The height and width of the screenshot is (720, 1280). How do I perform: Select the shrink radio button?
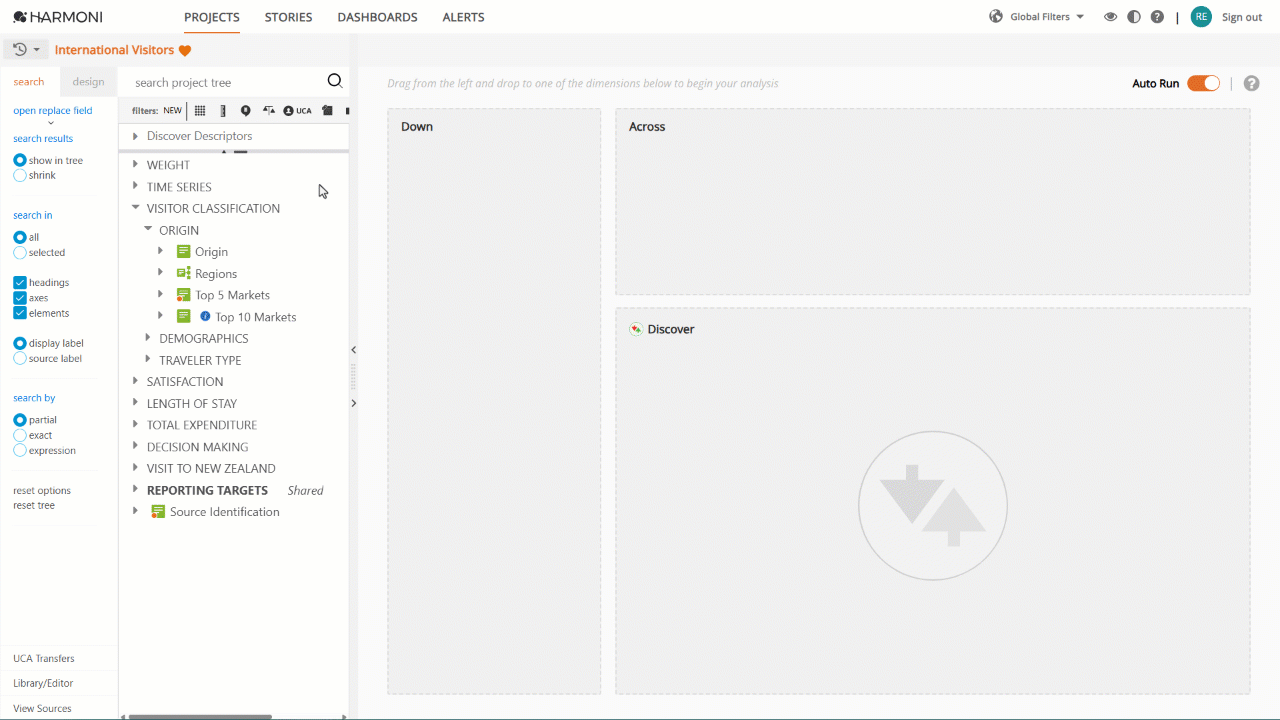pos(20,175)
